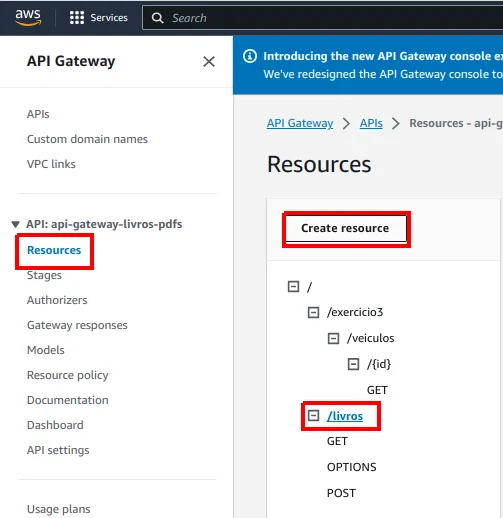This screenshot has height=518, width=503.
Task: Follow the APIs breadcrumb link
Action: [x=371, y=123]
